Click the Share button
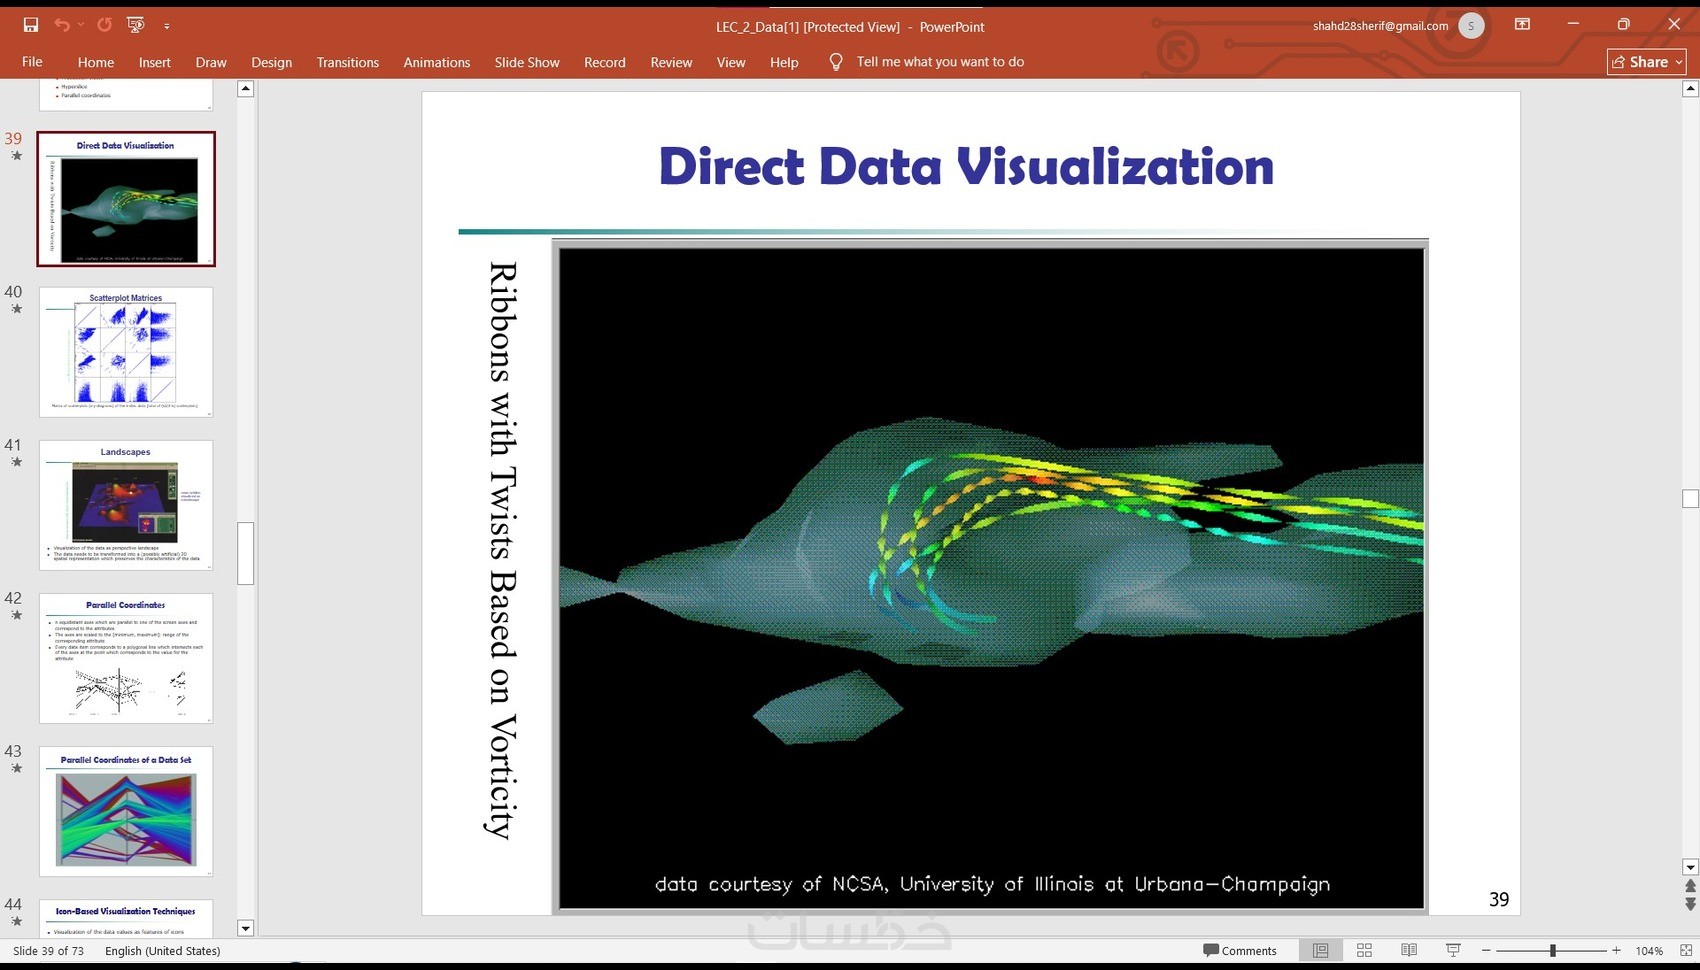 1646,62
